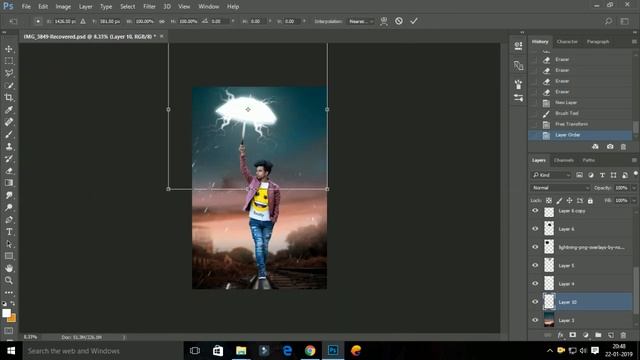Create a new group folder icon
The height and width of the screenshot is (360, 640).
point(598,335)
